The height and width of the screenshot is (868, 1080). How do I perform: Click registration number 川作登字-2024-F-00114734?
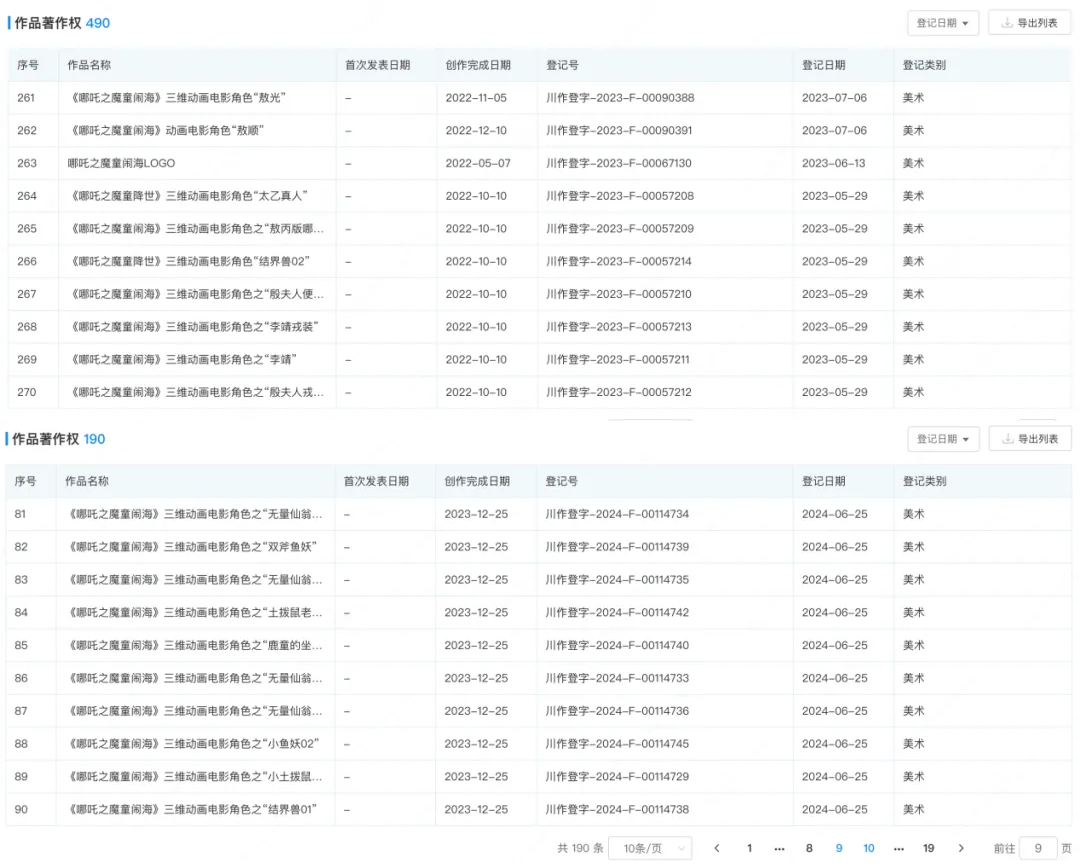[x=617, y=514]
